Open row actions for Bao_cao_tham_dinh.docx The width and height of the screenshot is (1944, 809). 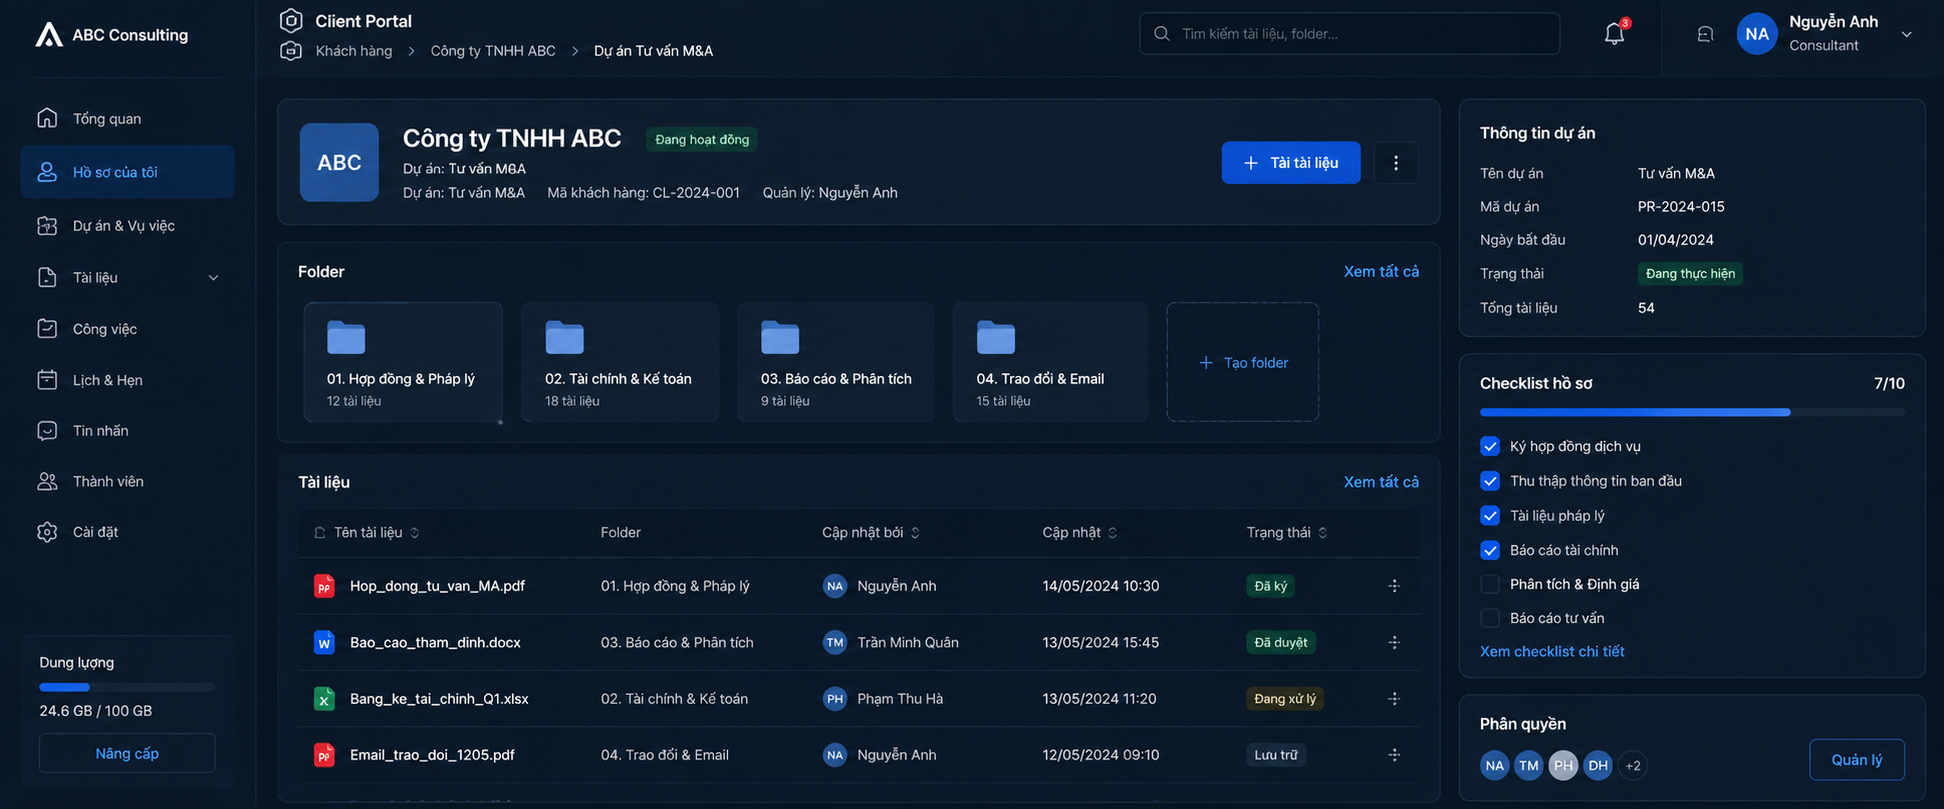click(x=1394, y=642)
